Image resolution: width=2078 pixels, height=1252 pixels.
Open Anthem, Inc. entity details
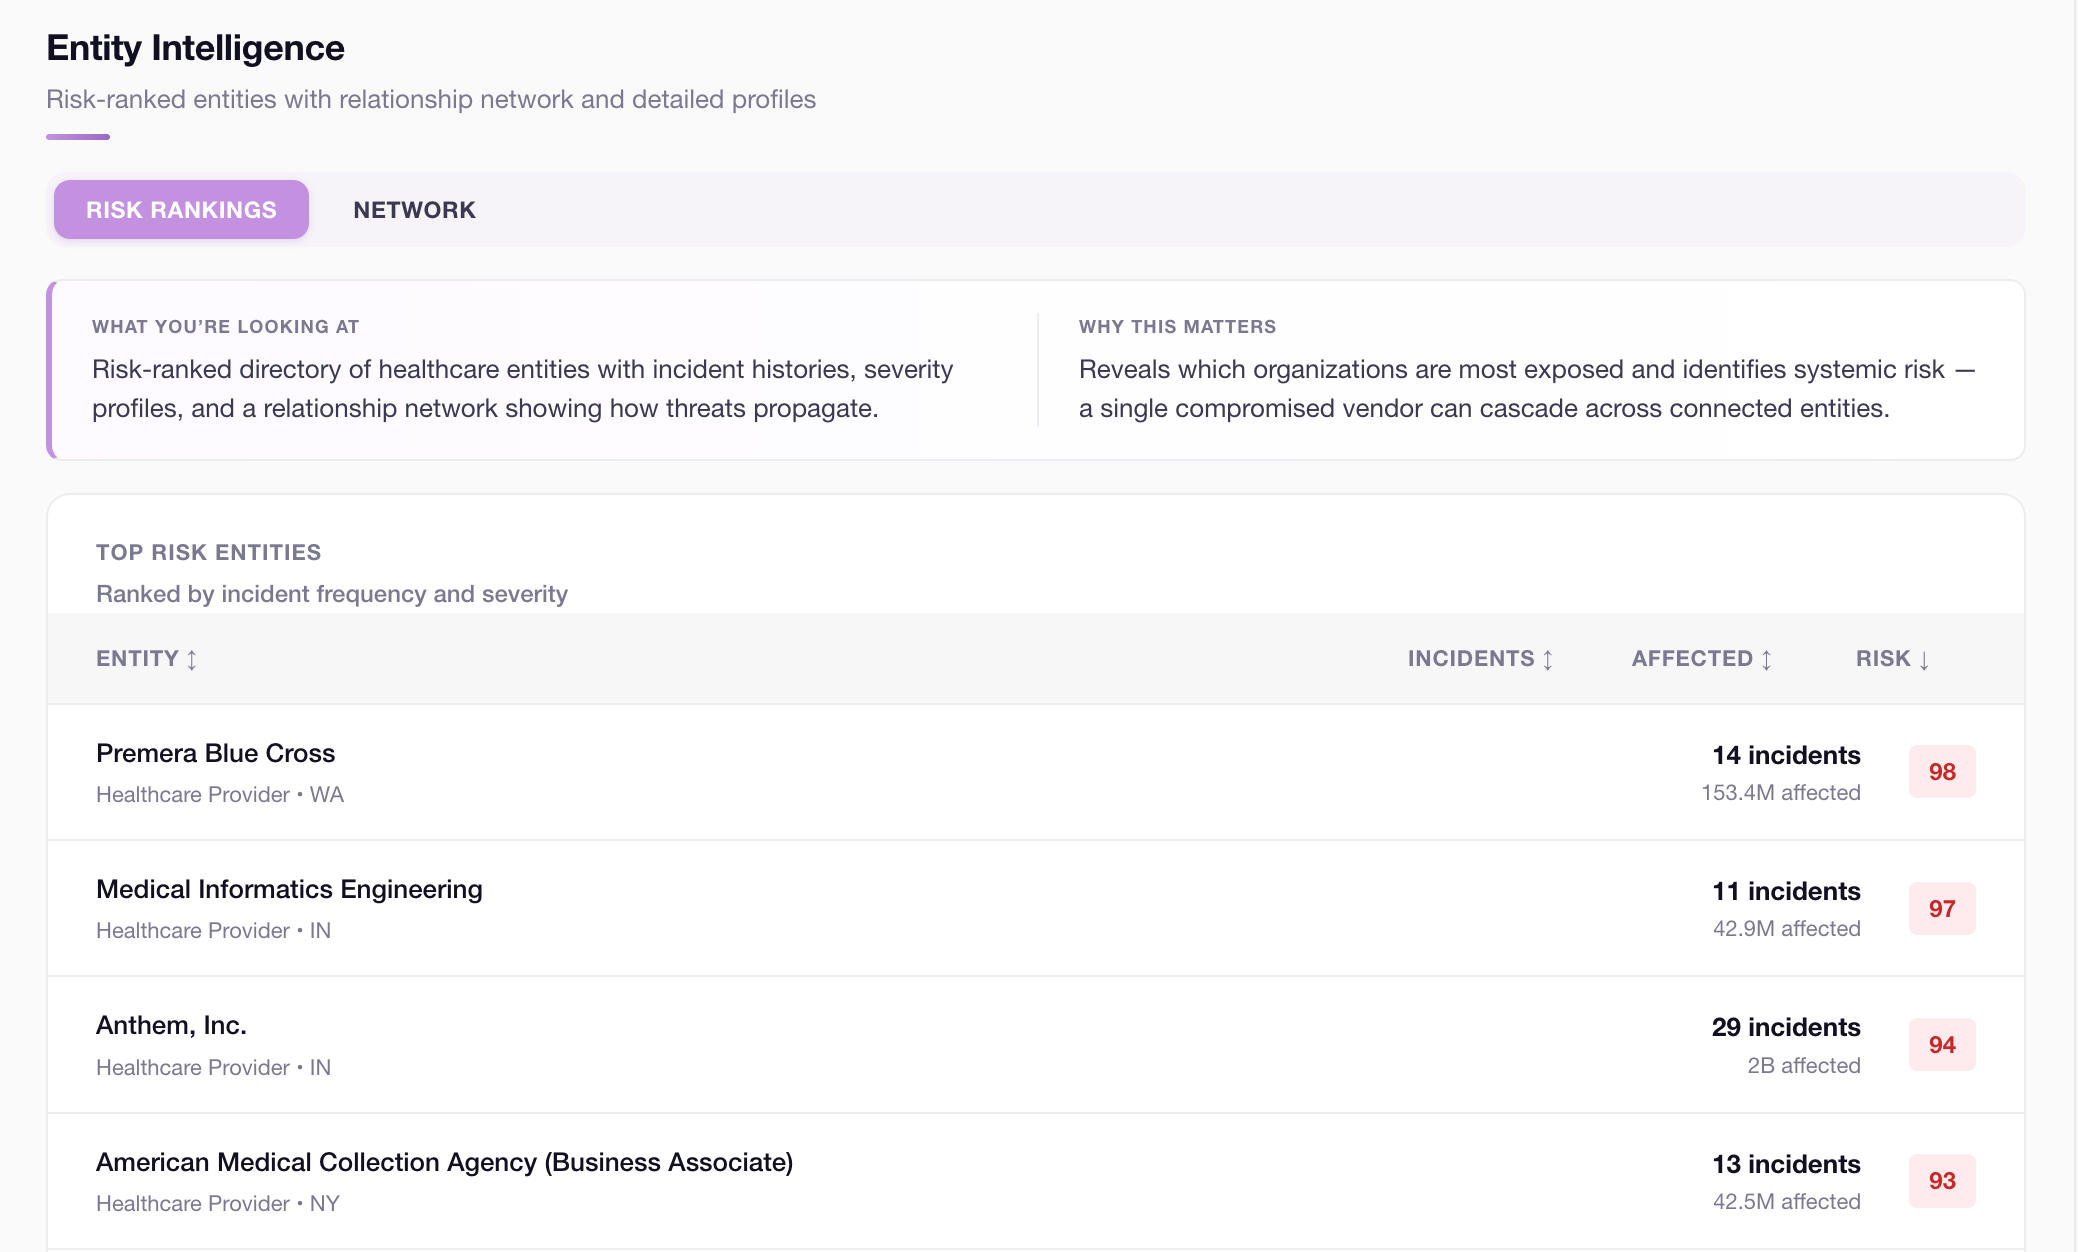coord(171,1025)
